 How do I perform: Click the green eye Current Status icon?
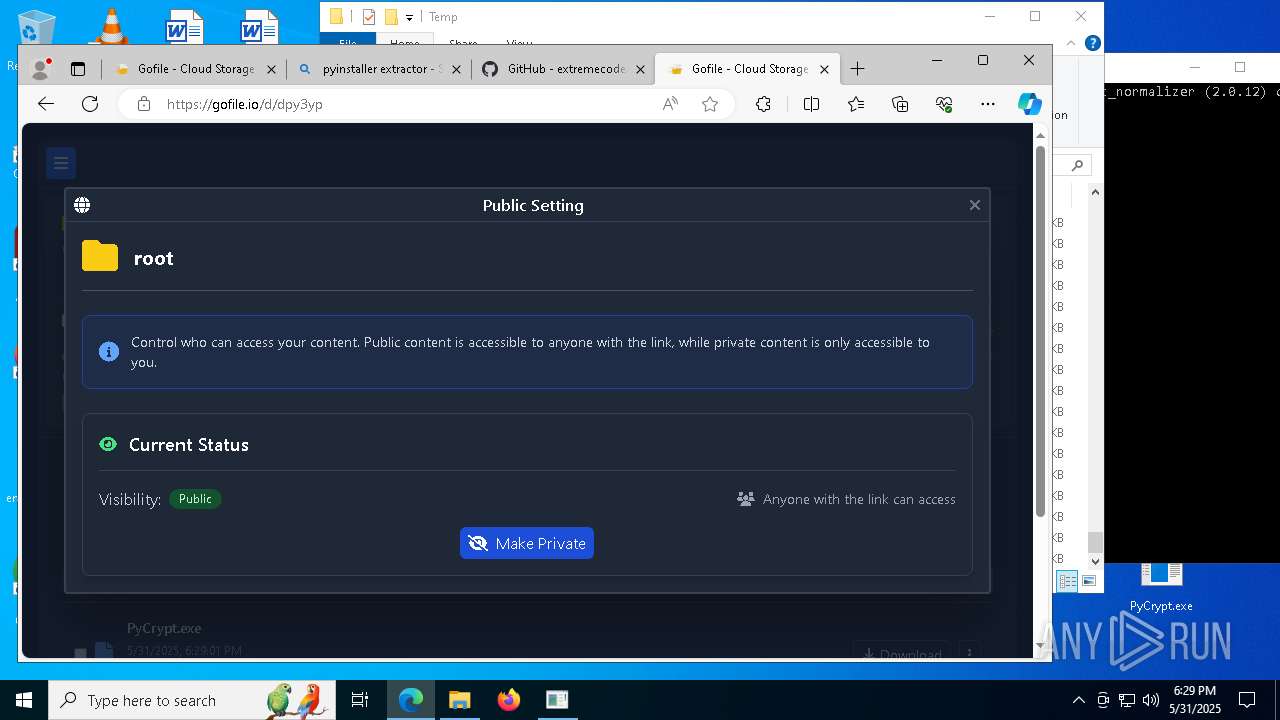108,444
